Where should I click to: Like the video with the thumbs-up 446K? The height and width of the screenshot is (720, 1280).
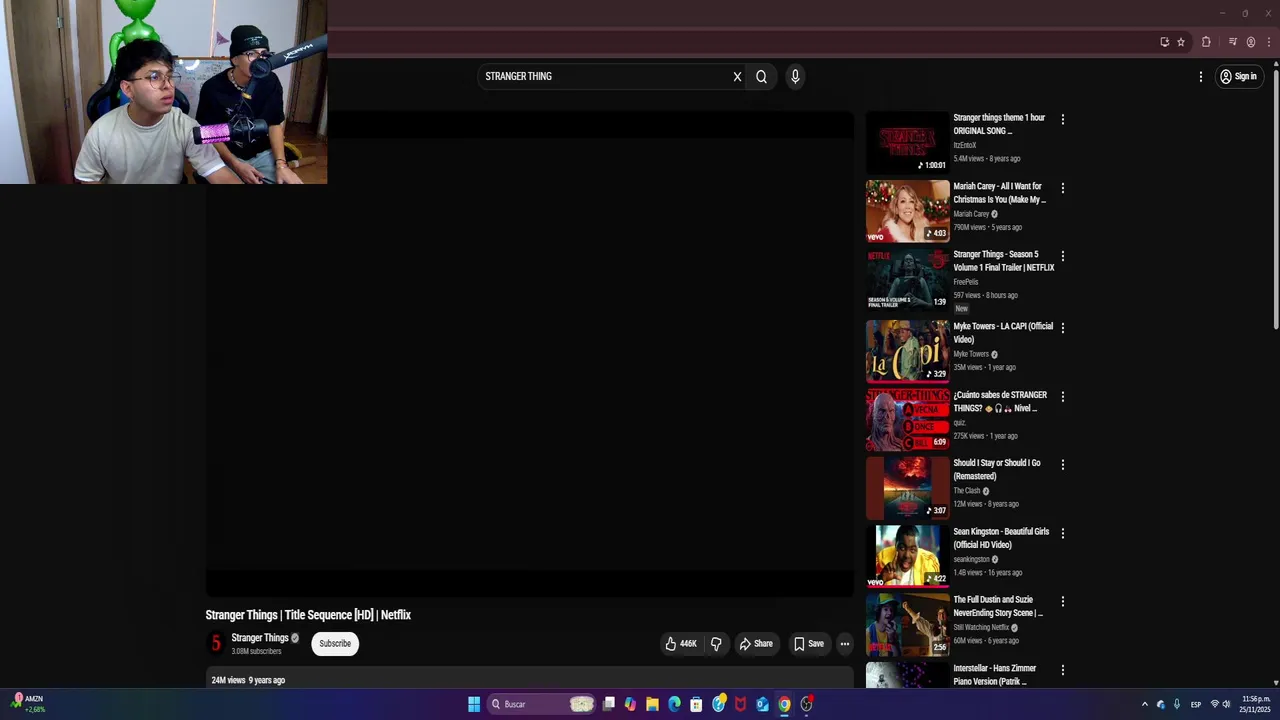pyautogui.click(x=680, y=644)
